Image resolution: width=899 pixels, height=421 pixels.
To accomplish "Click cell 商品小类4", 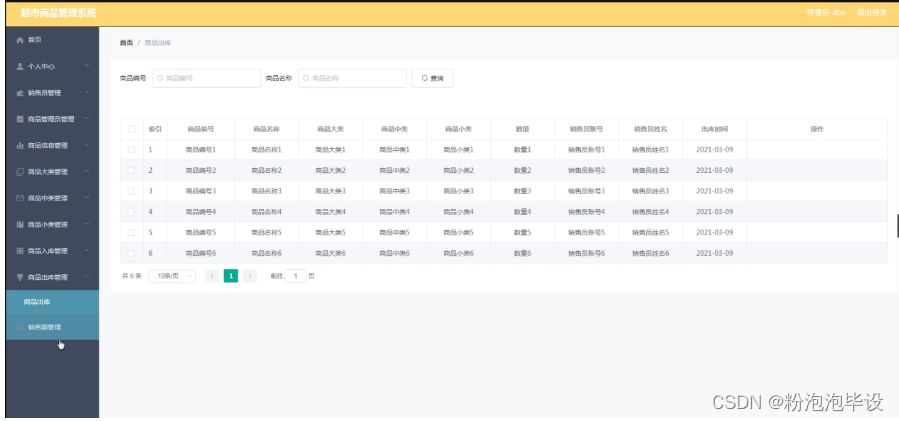I will [x=459, y=212].
